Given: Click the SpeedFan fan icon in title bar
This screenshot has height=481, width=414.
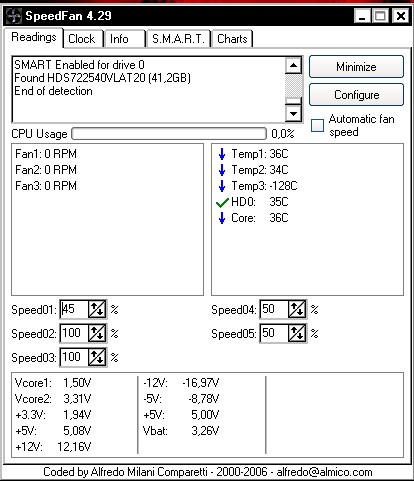Looking at the screenshot, I should 14,16.
